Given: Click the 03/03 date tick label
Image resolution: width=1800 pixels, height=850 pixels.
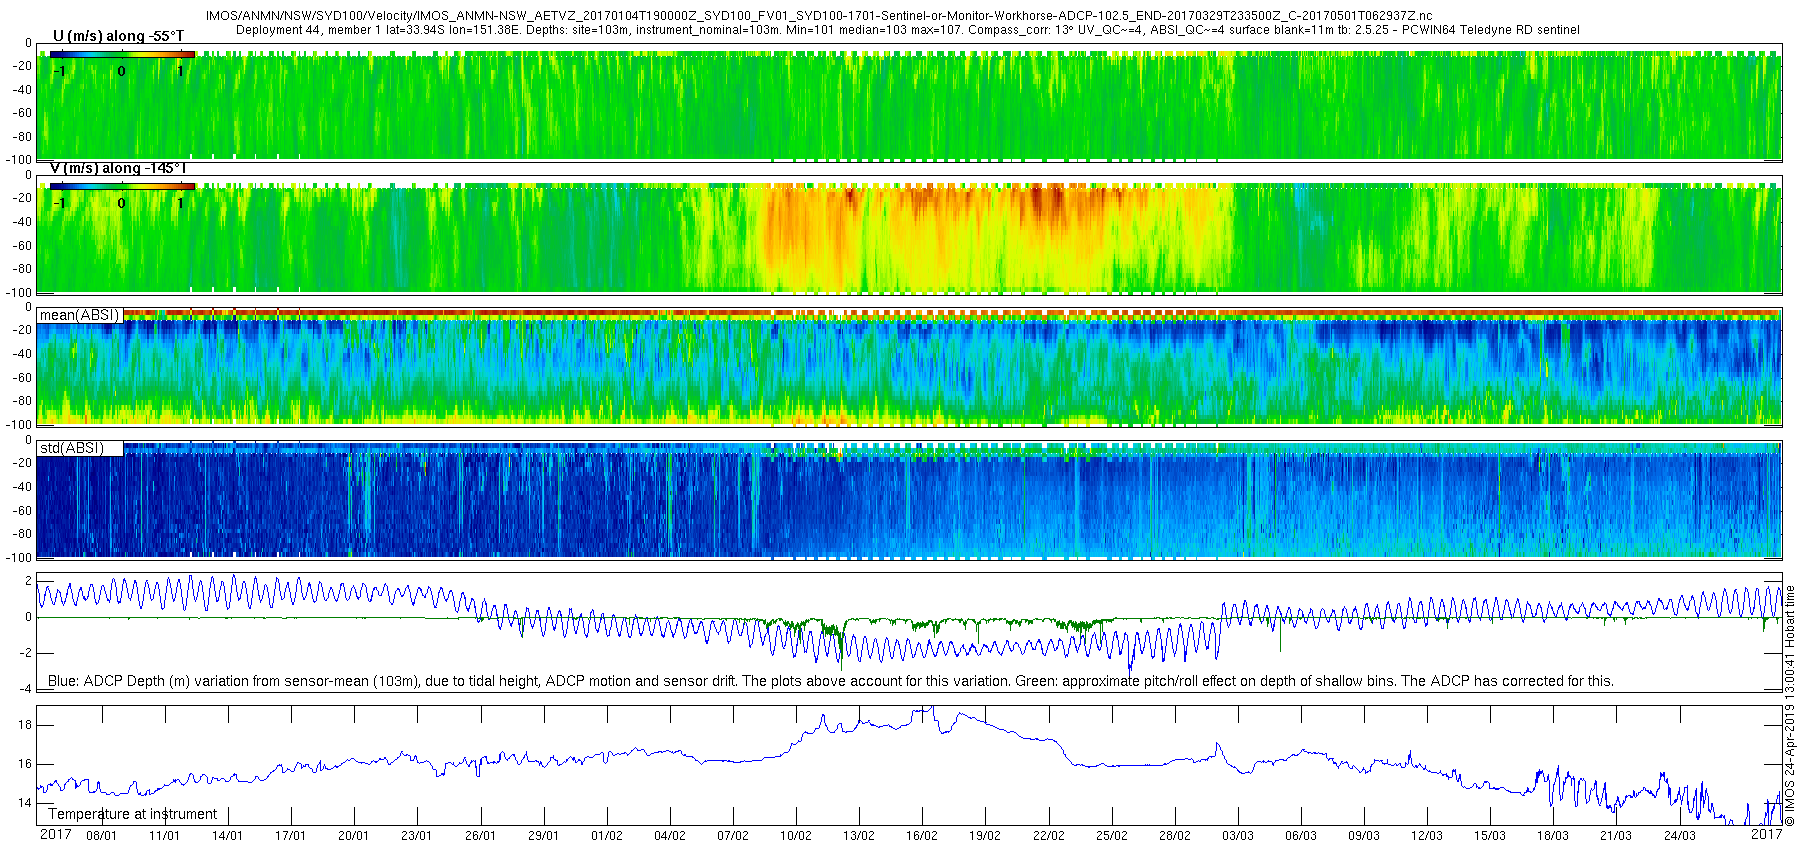Looking at the screenshot, I should click(x=1237, y=836).
